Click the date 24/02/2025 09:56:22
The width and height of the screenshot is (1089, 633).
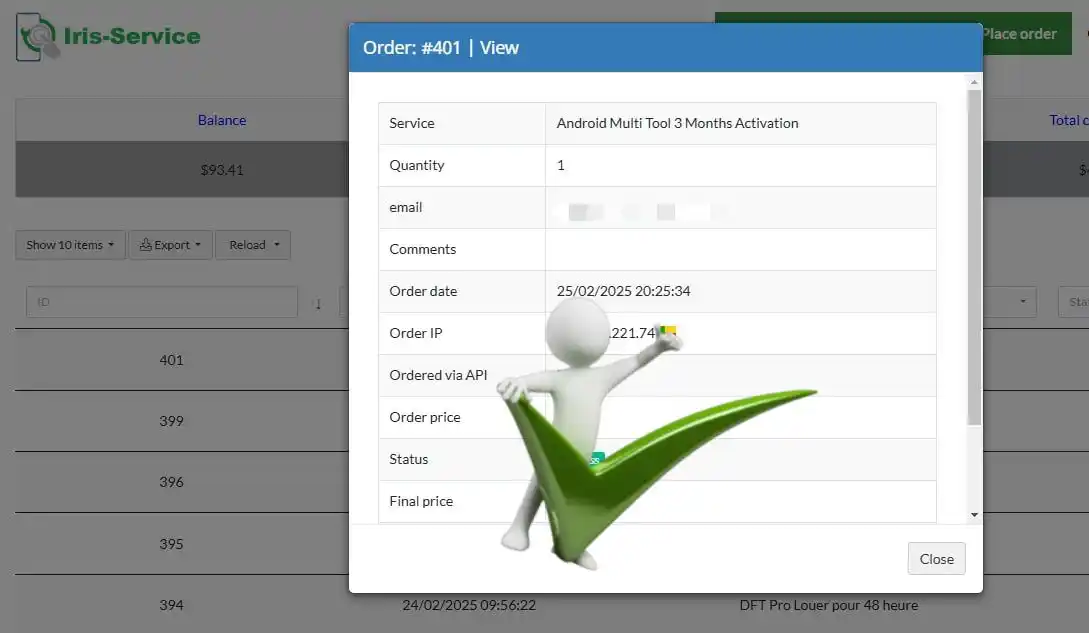(469, 605)
